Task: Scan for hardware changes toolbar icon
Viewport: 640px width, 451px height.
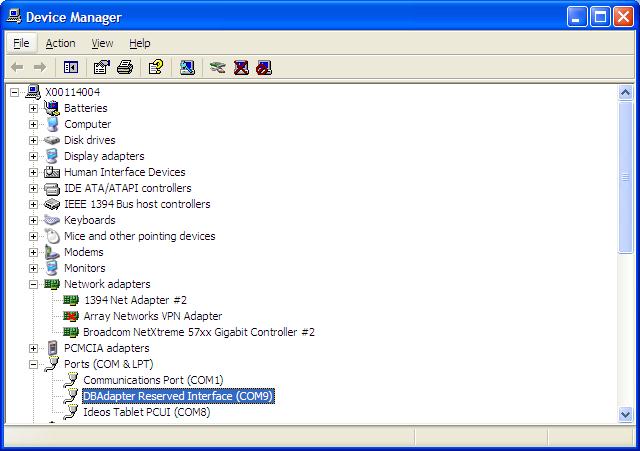Action: [x=187, y=67]
